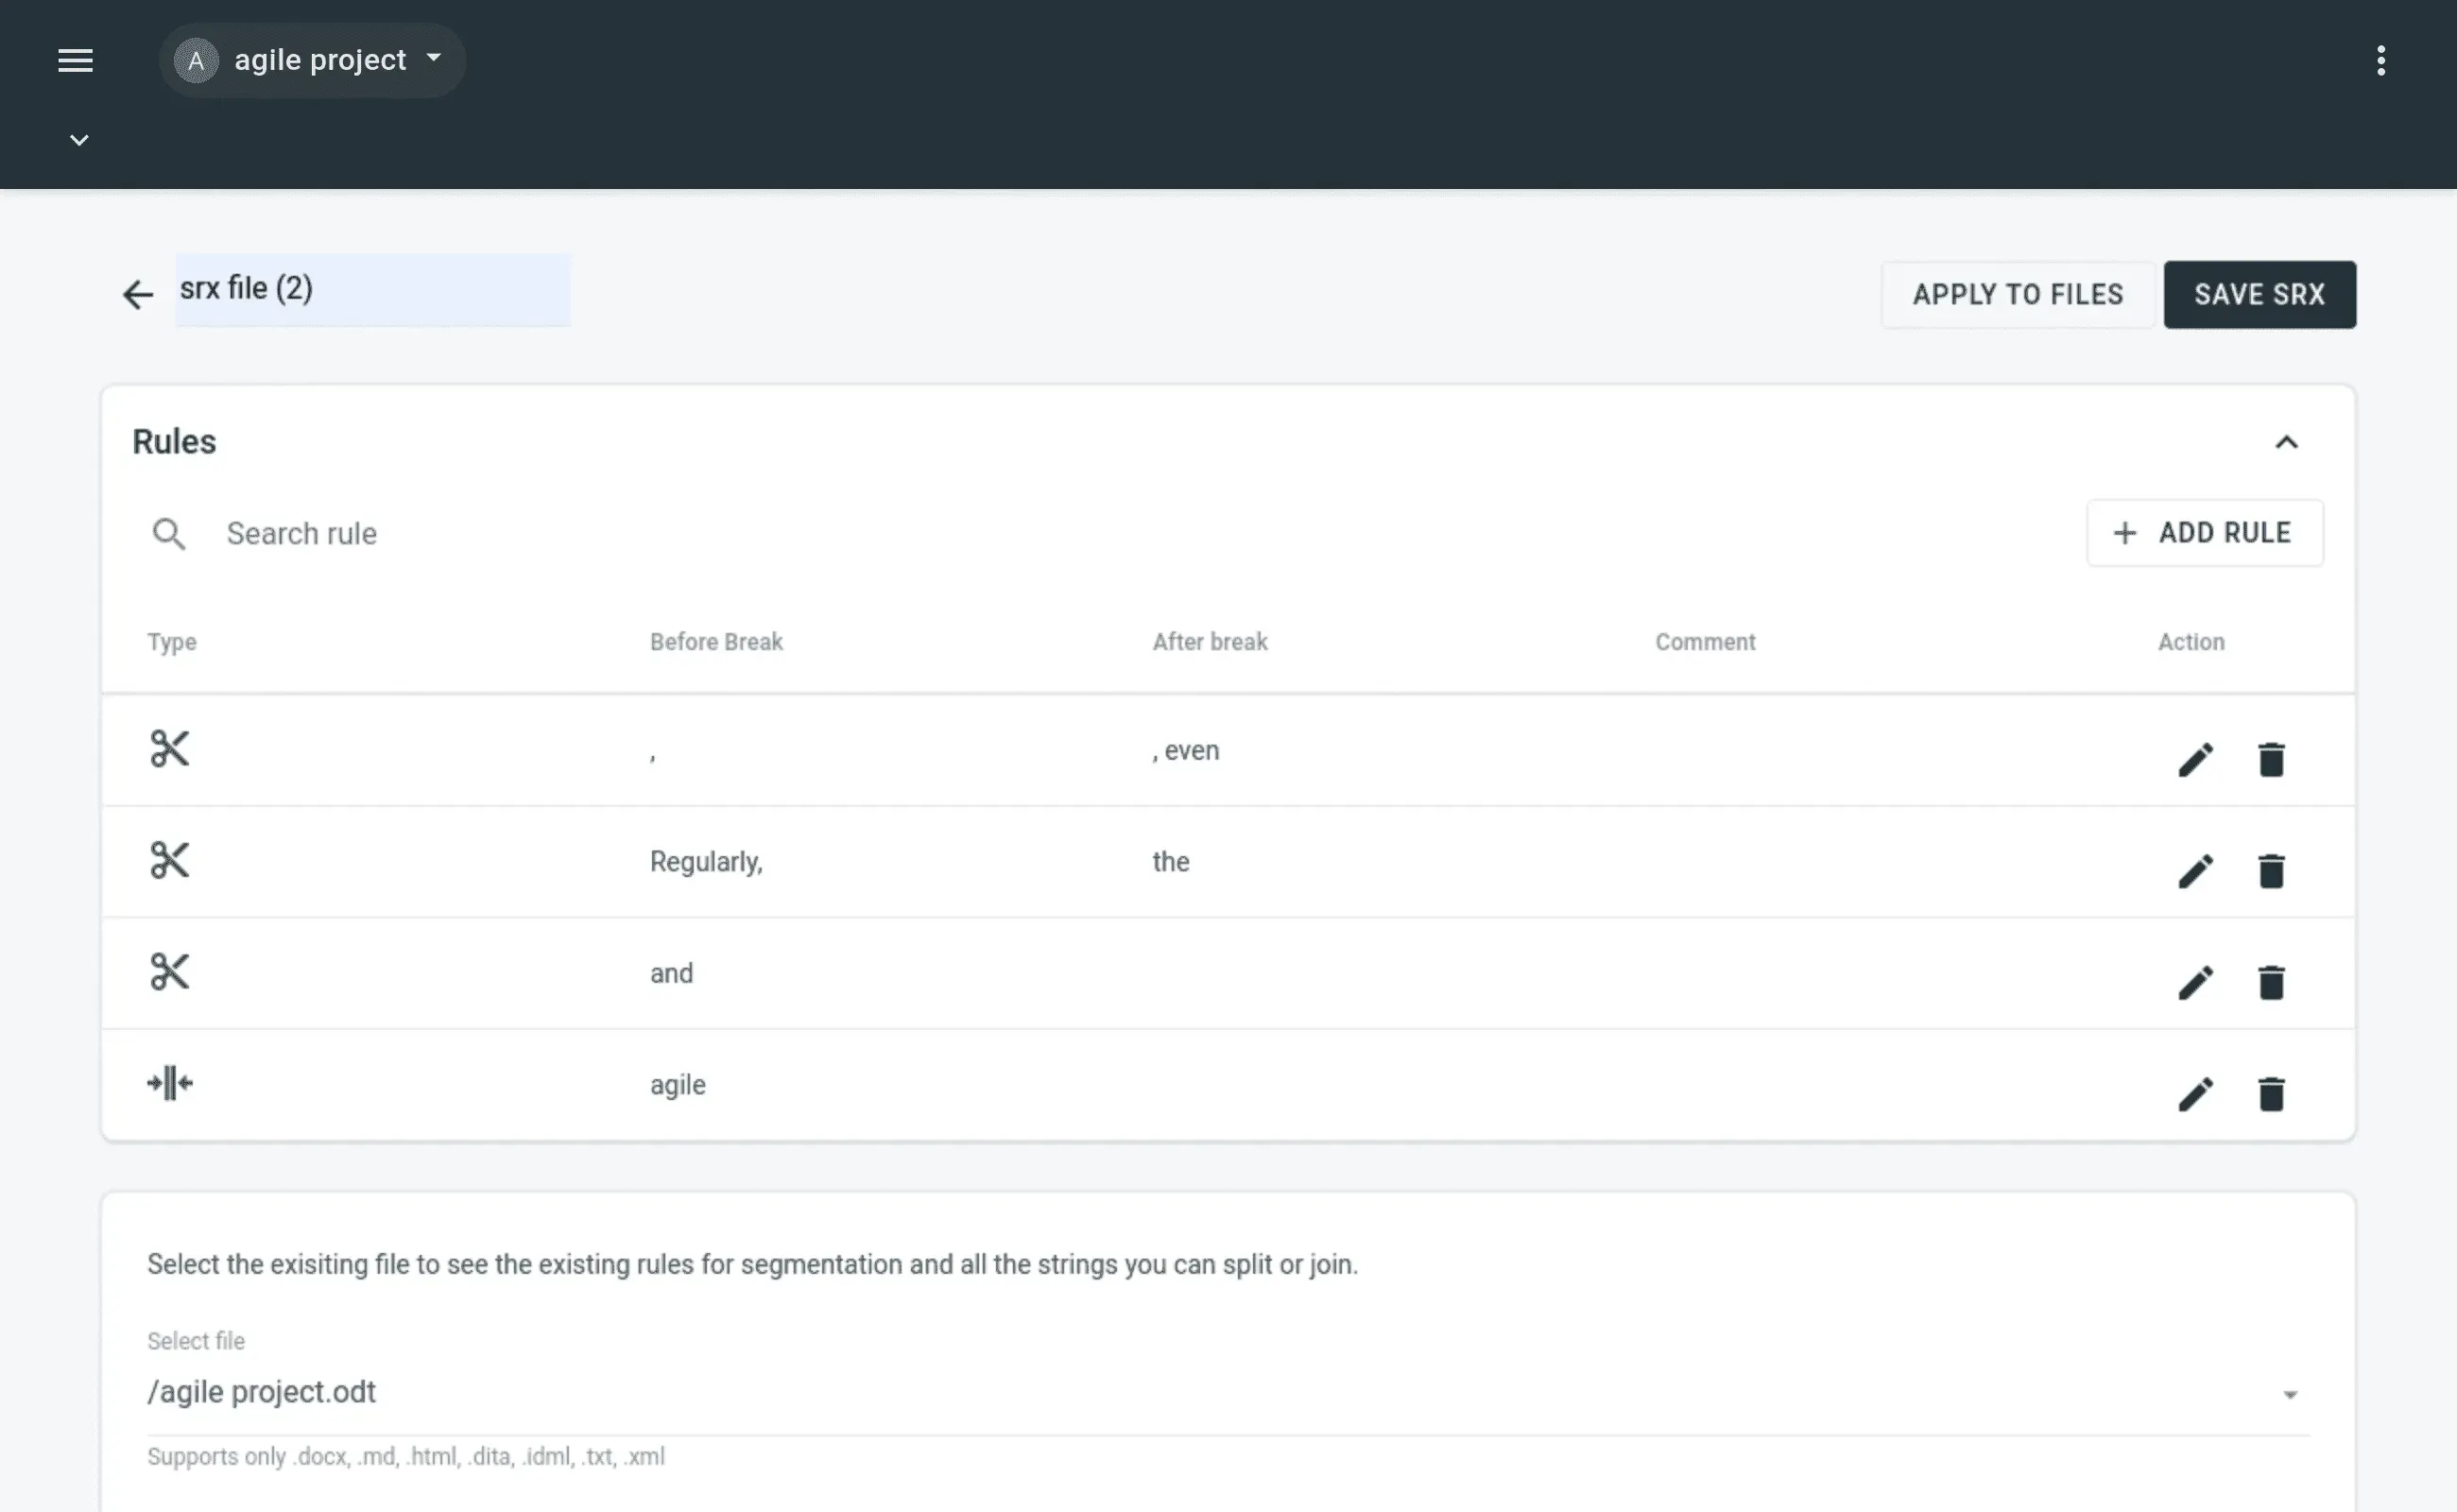
Task: Collapse the Rules panel
Action: click(x=2286, y=442)
